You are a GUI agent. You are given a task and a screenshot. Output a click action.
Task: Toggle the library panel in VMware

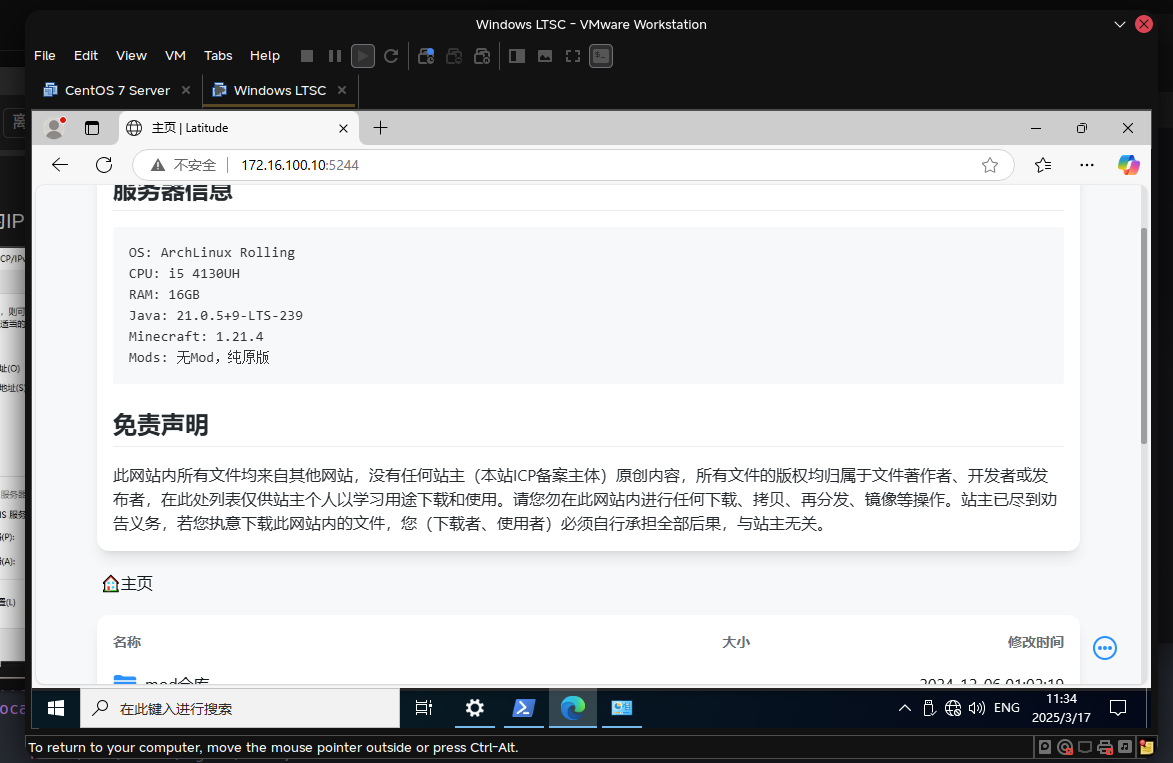click(x=517, y=55)
